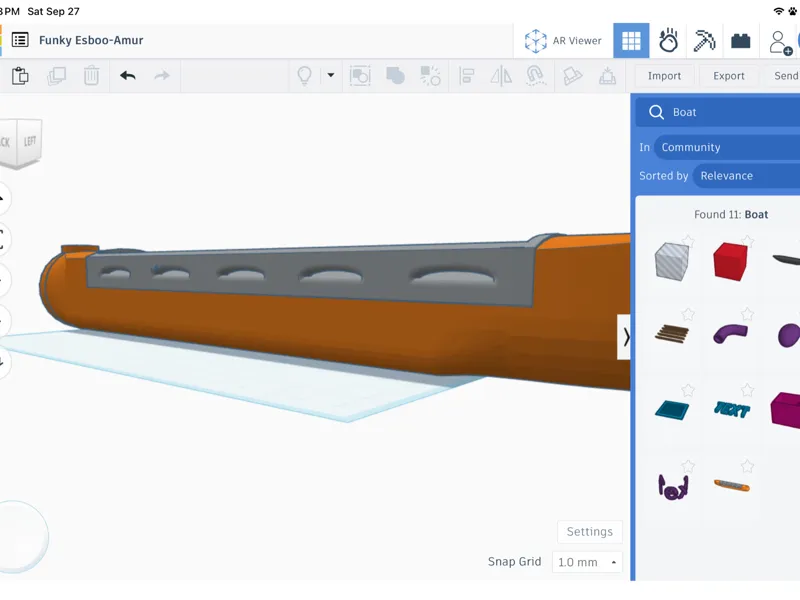This screenshot has width=800, height=600.
Task: Select the teal TEXT shape
Action: click(x=732, y=410)
